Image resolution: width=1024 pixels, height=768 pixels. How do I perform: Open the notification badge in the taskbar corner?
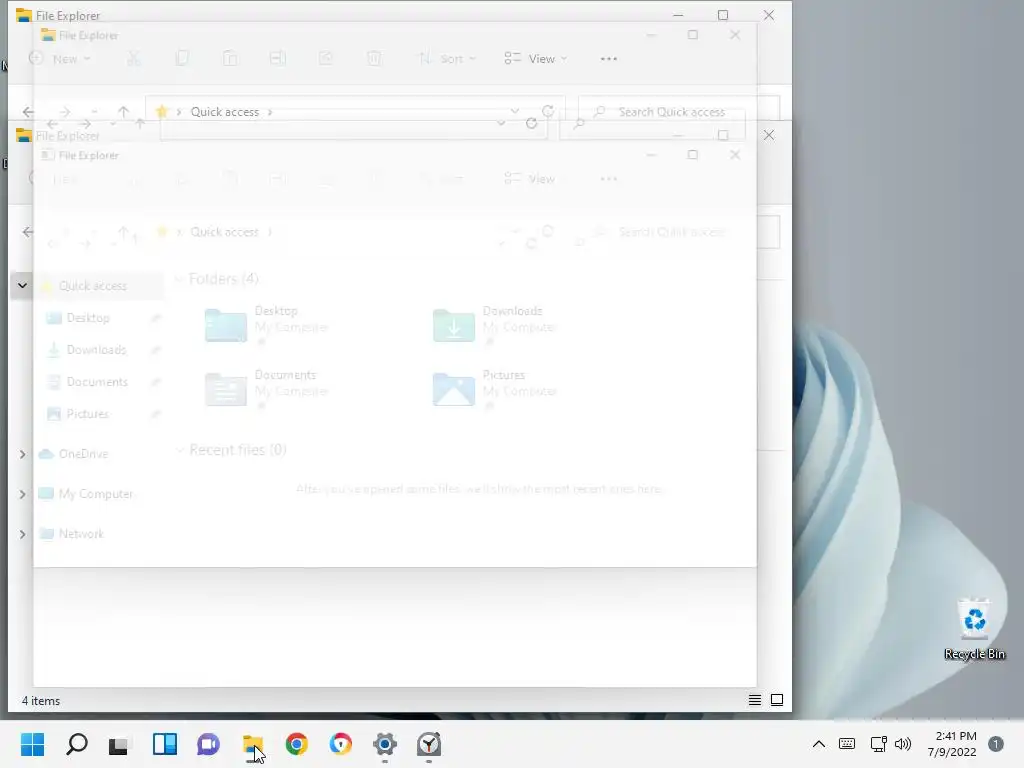pyautogui.click(x=996, y=744)
